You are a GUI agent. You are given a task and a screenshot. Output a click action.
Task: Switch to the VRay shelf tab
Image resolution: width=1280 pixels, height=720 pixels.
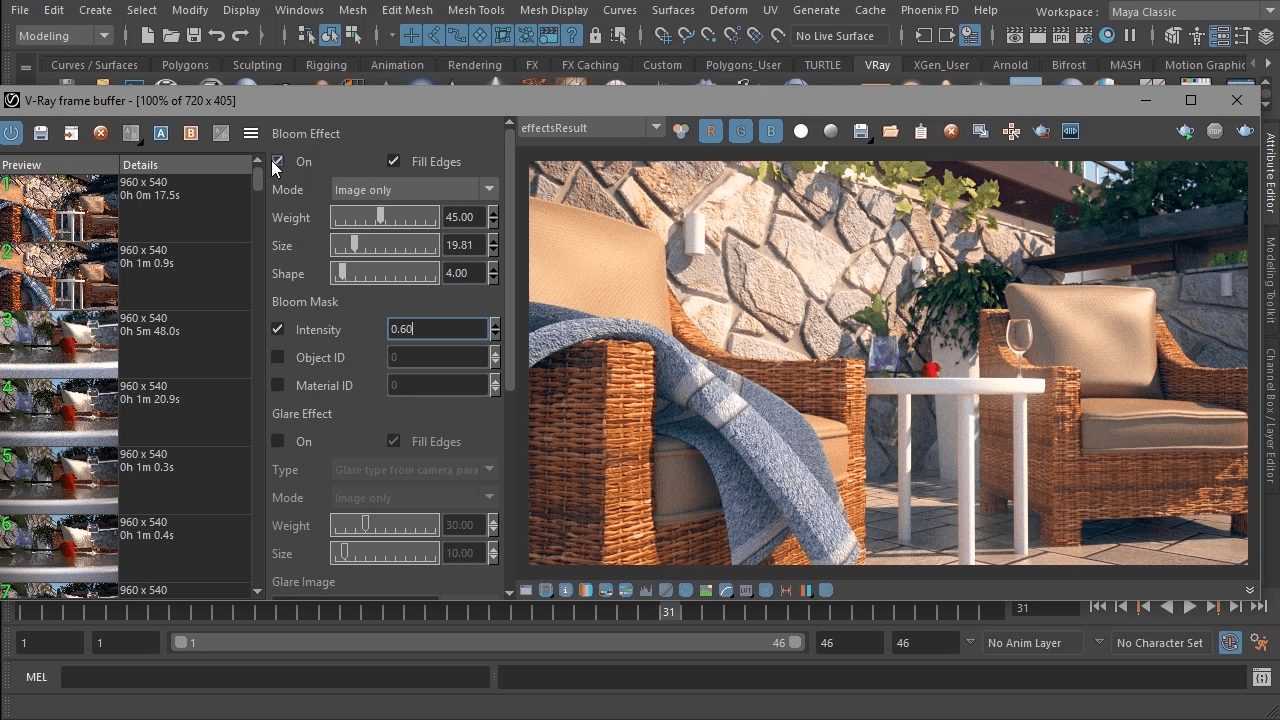[877, 64]
